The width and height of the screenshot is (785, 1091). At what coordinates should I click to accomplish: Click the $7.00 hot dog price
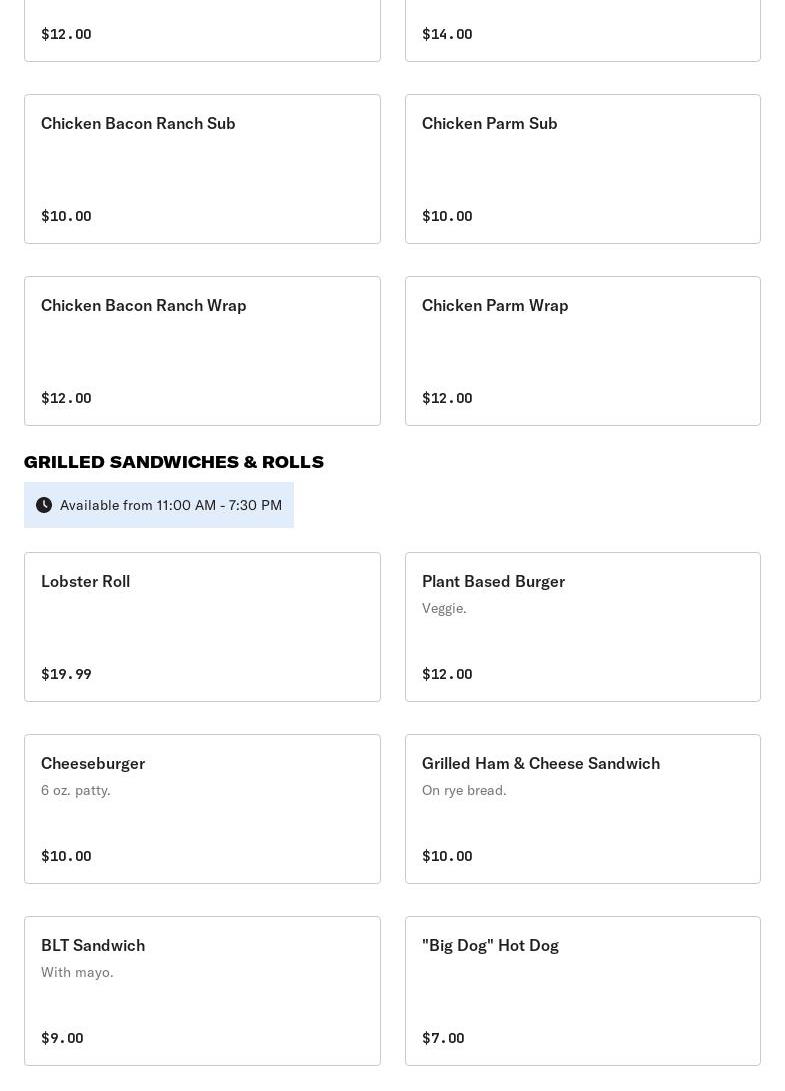(x=443, y=1038)
